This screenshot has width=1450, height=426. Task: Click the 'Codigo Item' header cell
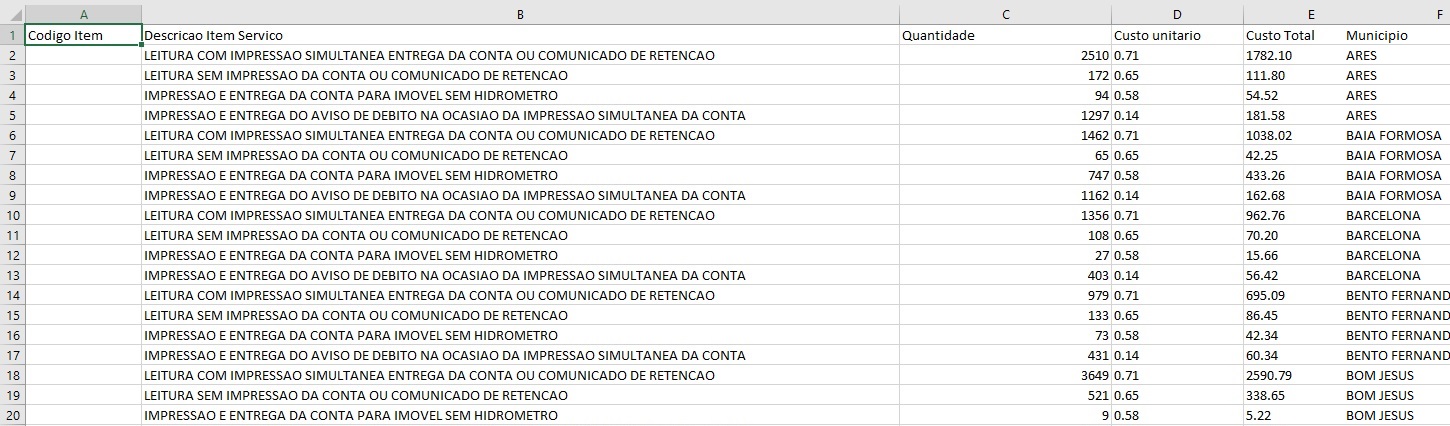click(83, 35)
